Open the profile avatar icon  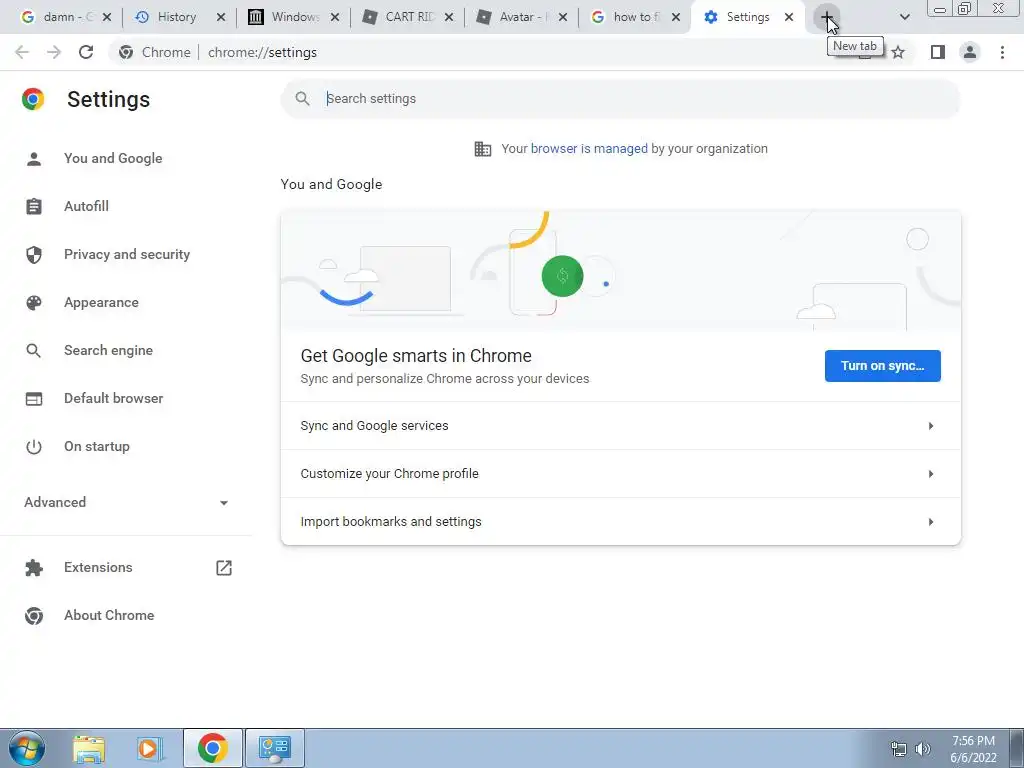pyautogui.click(x=970, y=52)
